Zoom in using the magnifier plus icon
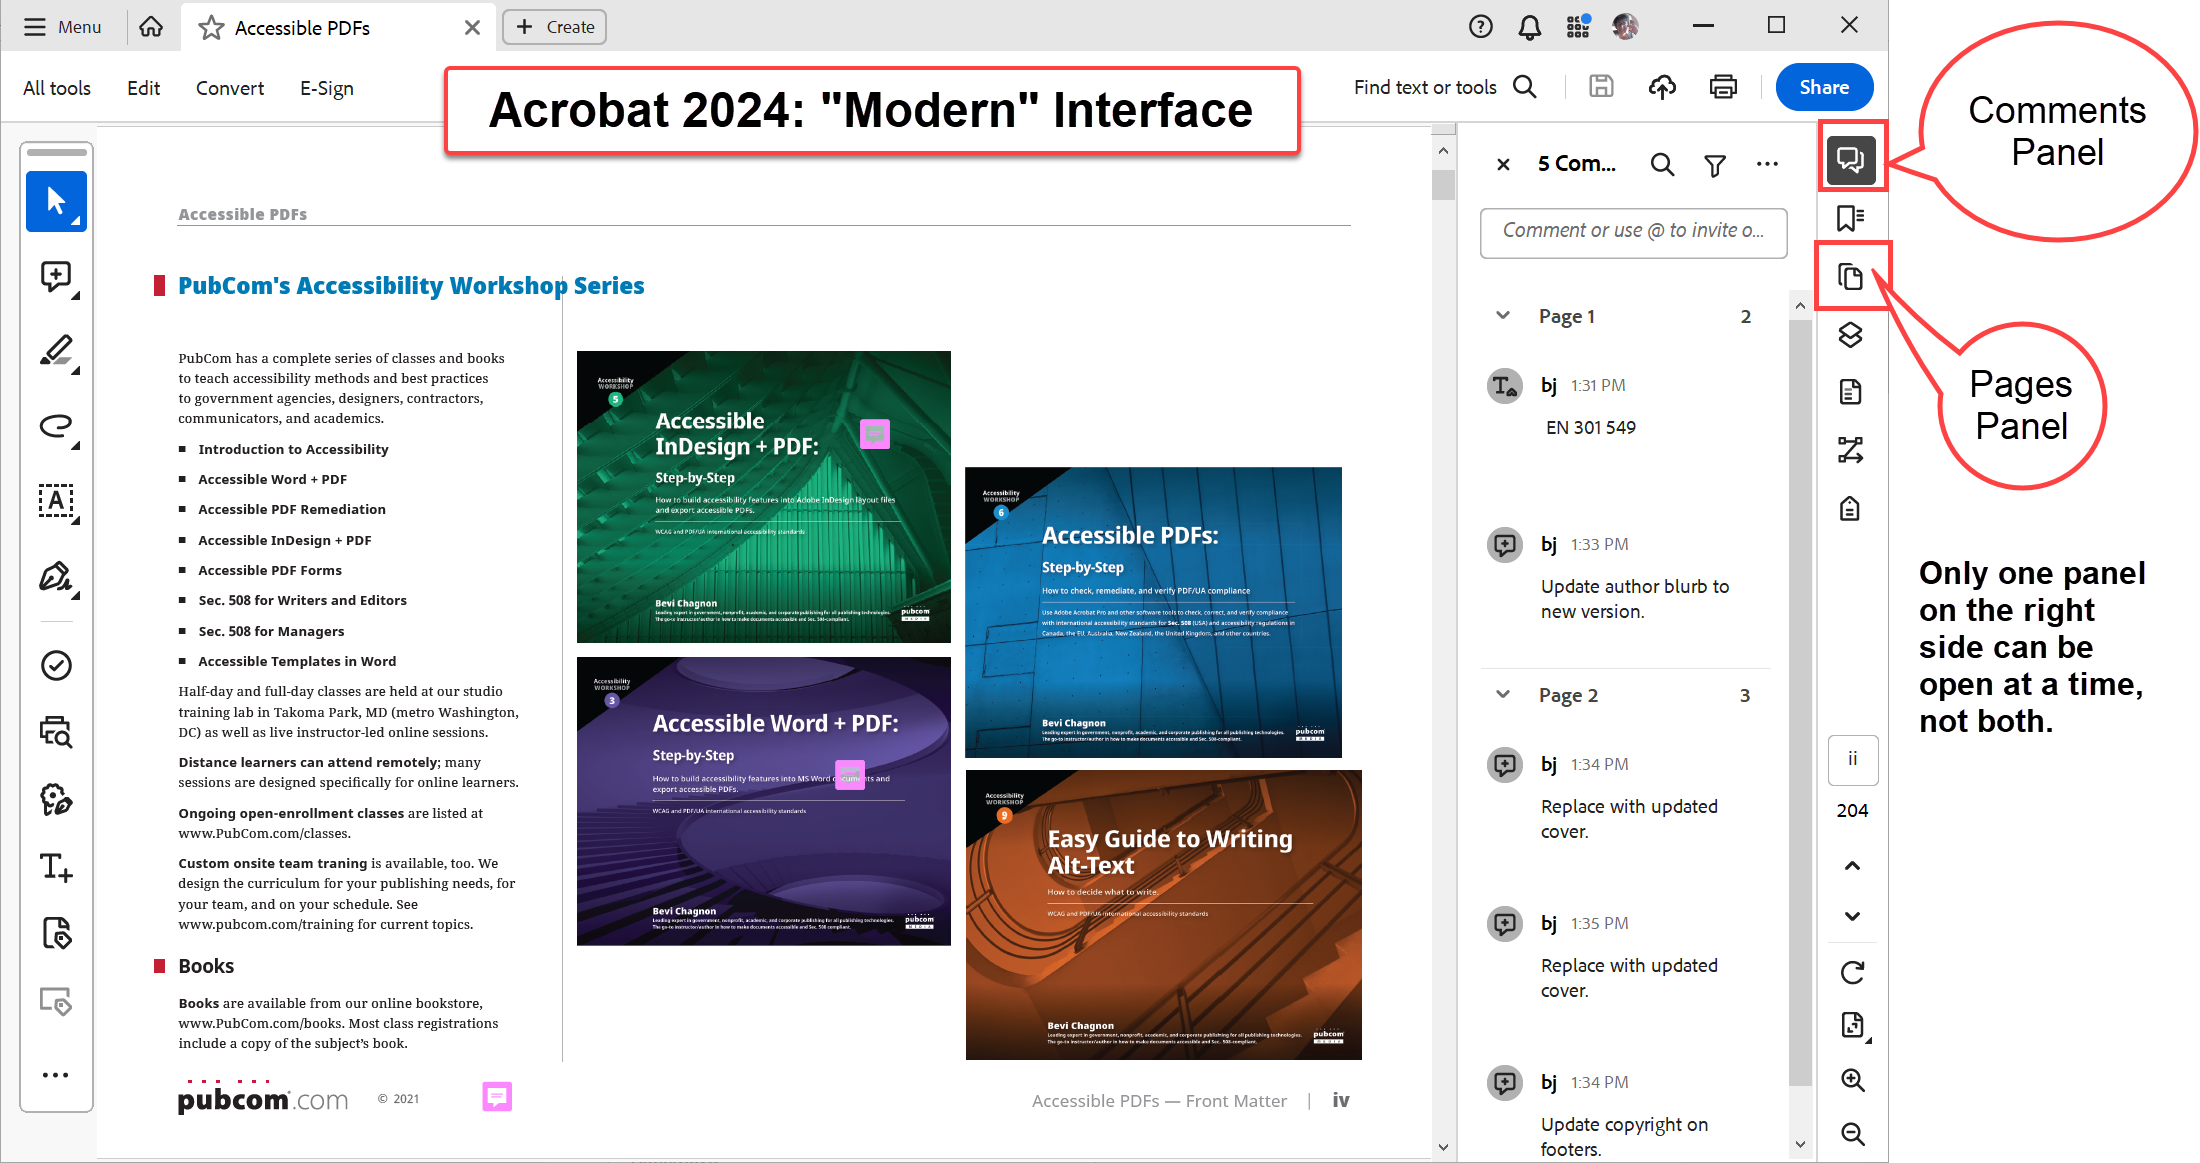2200x1163 pixels. (x=1852, y=1080)
